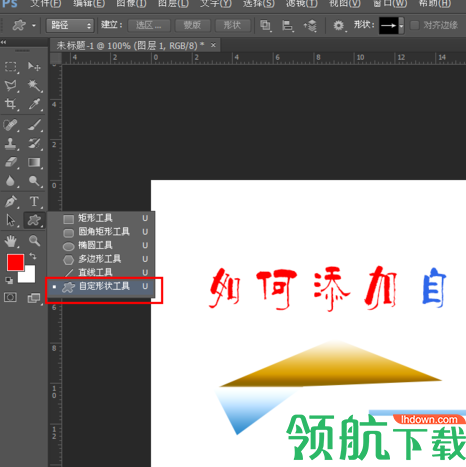This screenshot has height=467, width=466.
Task: Click the red foreground color swatch
Action: point(15,262)
